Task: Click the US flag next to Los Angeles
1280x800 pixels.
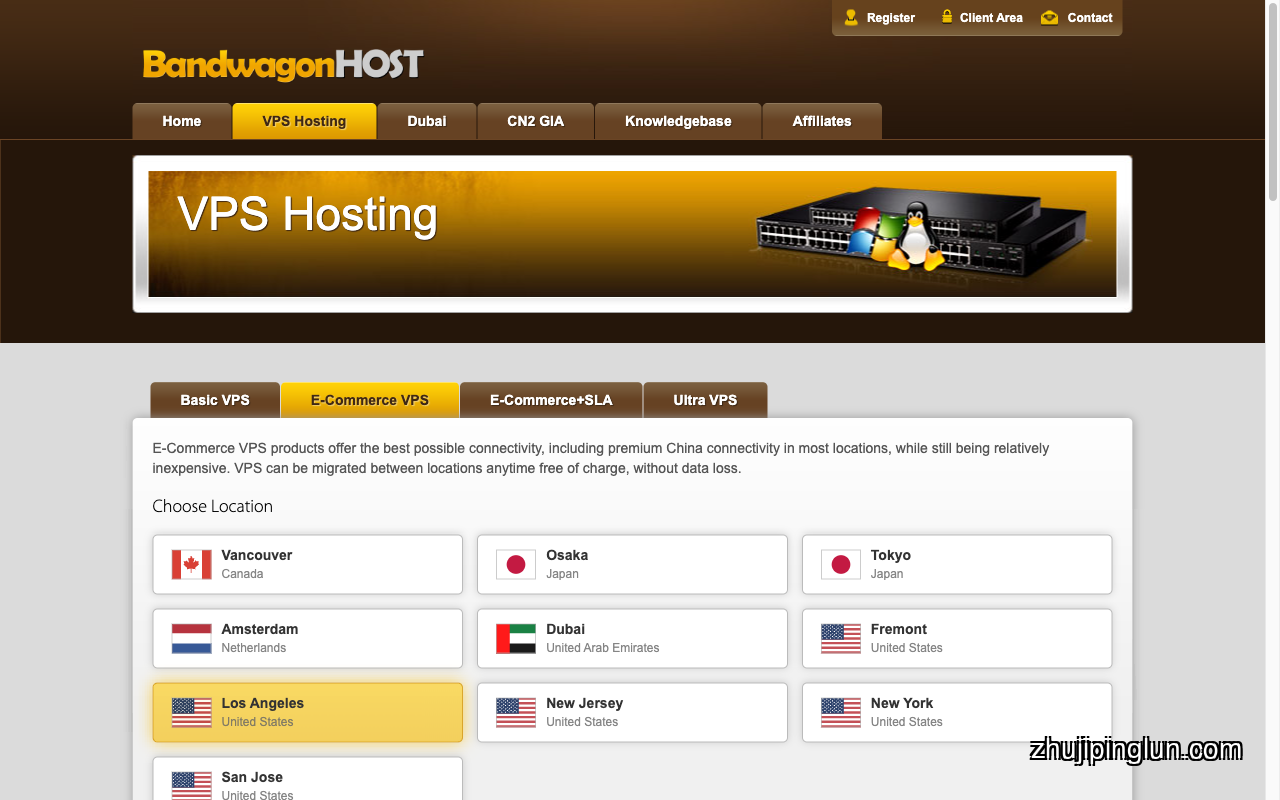Action: pyautogui.click(x=191, y=712)
